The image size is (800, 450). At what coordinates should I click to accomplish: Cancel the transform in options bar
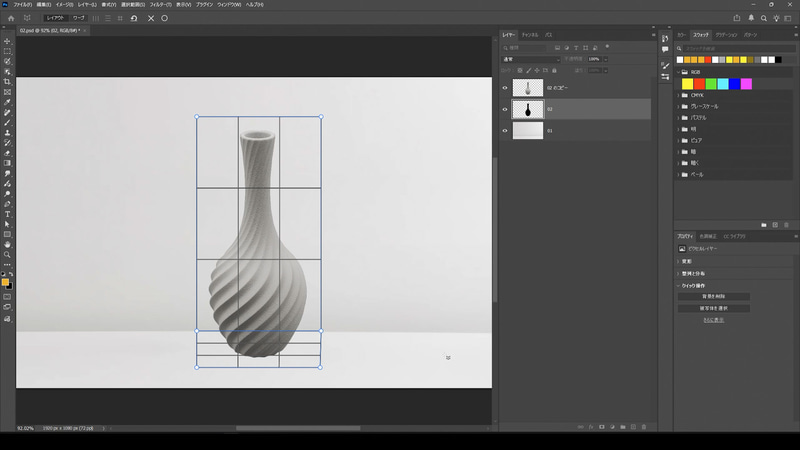151,18
